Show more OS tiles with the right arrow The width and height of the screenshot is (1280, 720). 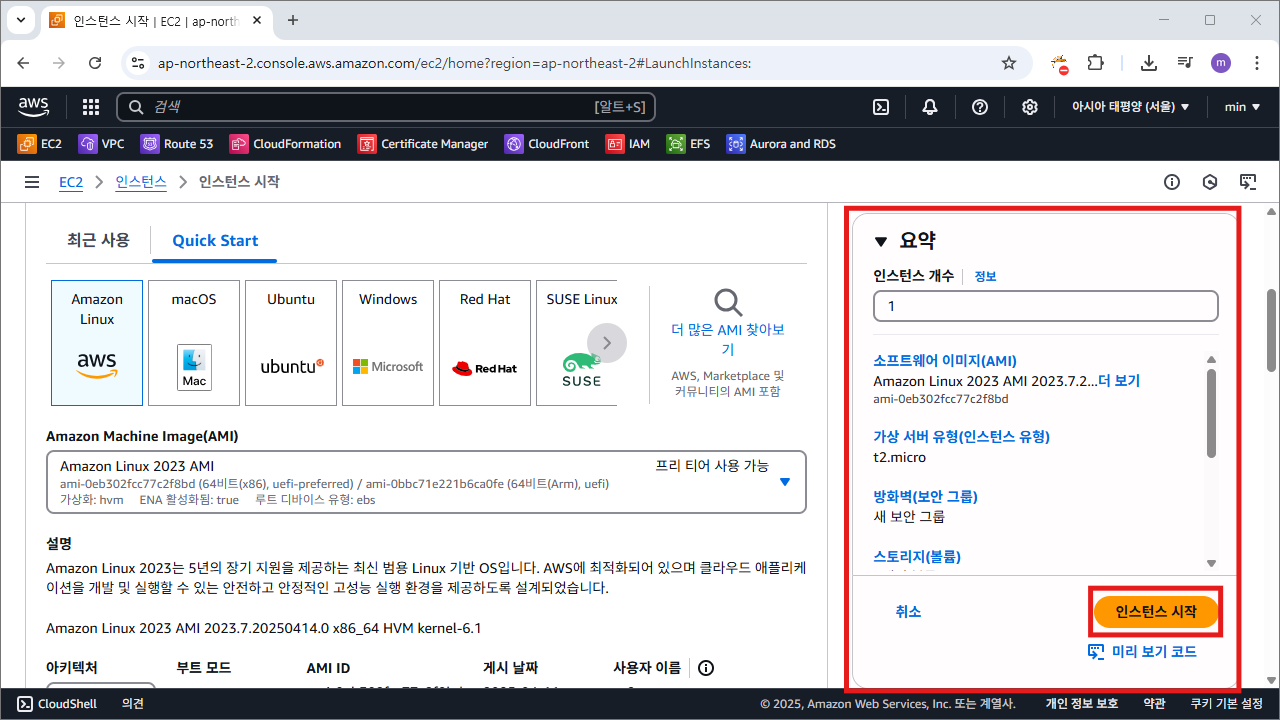click(607, 343)
